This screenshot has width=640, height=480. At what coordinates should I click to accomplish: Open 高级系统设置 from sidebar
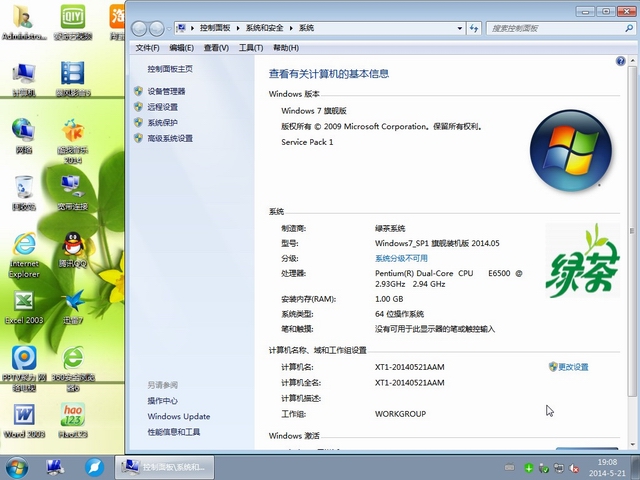tap(170, 138)
